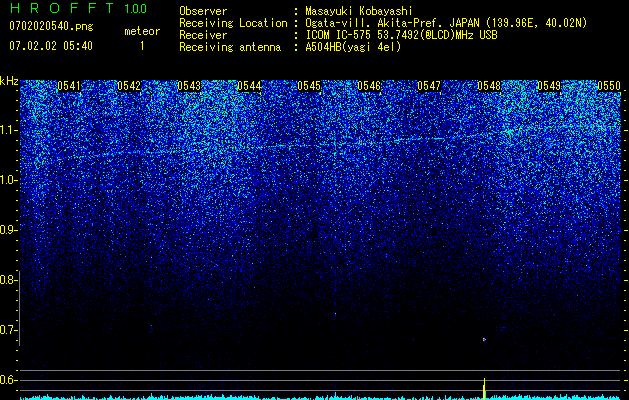This screenshot has height=400, width=629.
Task: Select the Ogata-vill. Akita-Pref. JAPAN location text
Action: 446,23
